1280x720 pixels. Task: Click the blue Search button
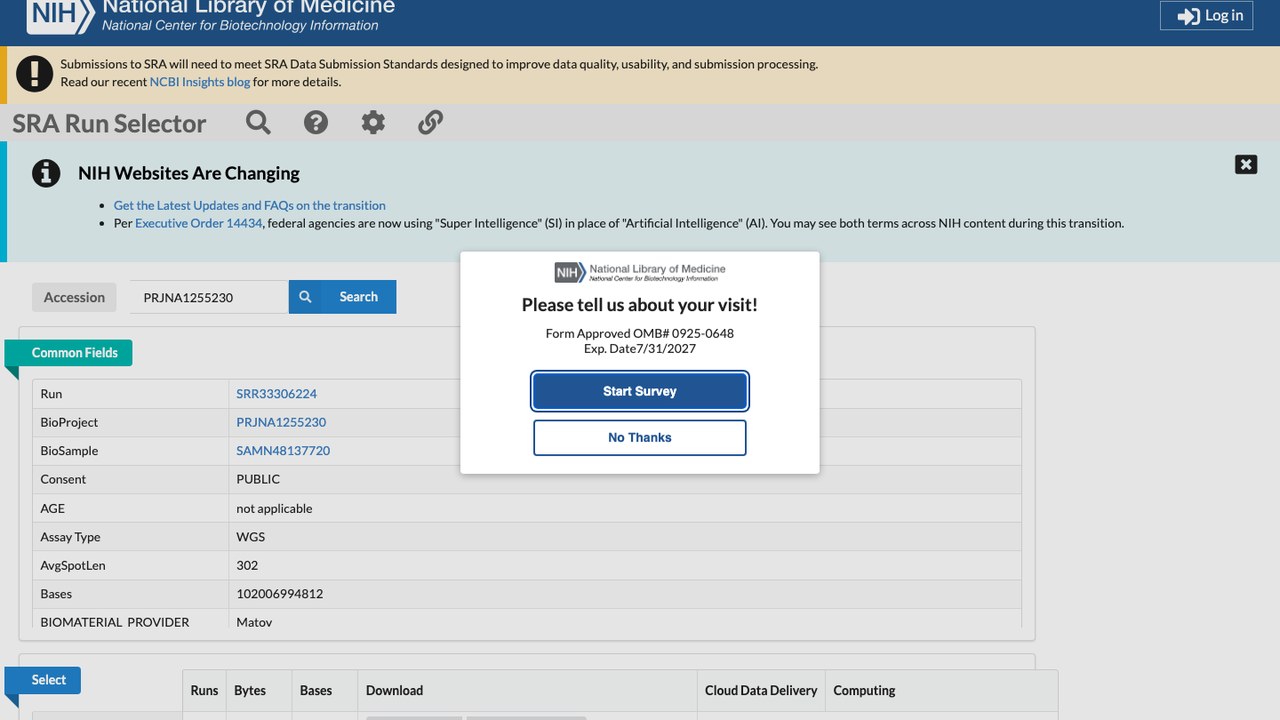pos(342,297)
